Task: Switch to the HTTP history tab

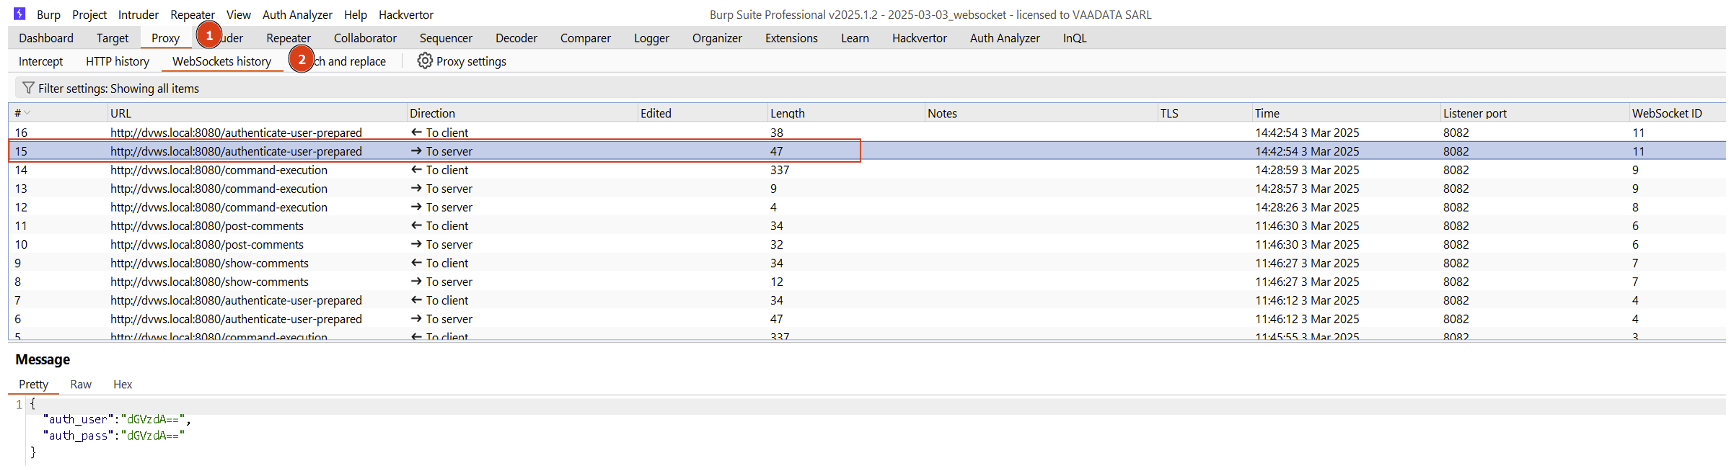Action: [117, 61]
